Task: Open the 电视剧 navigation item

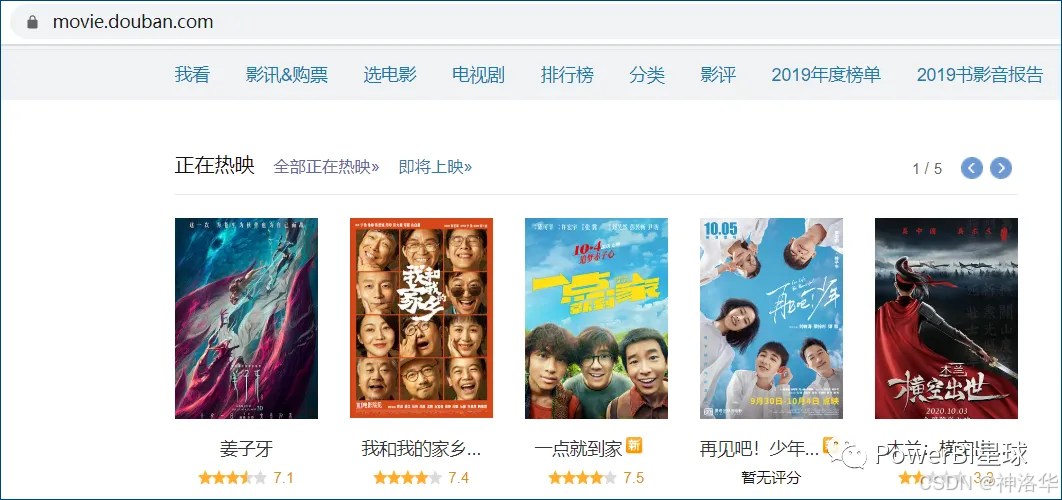Action: tap(478, 75)
